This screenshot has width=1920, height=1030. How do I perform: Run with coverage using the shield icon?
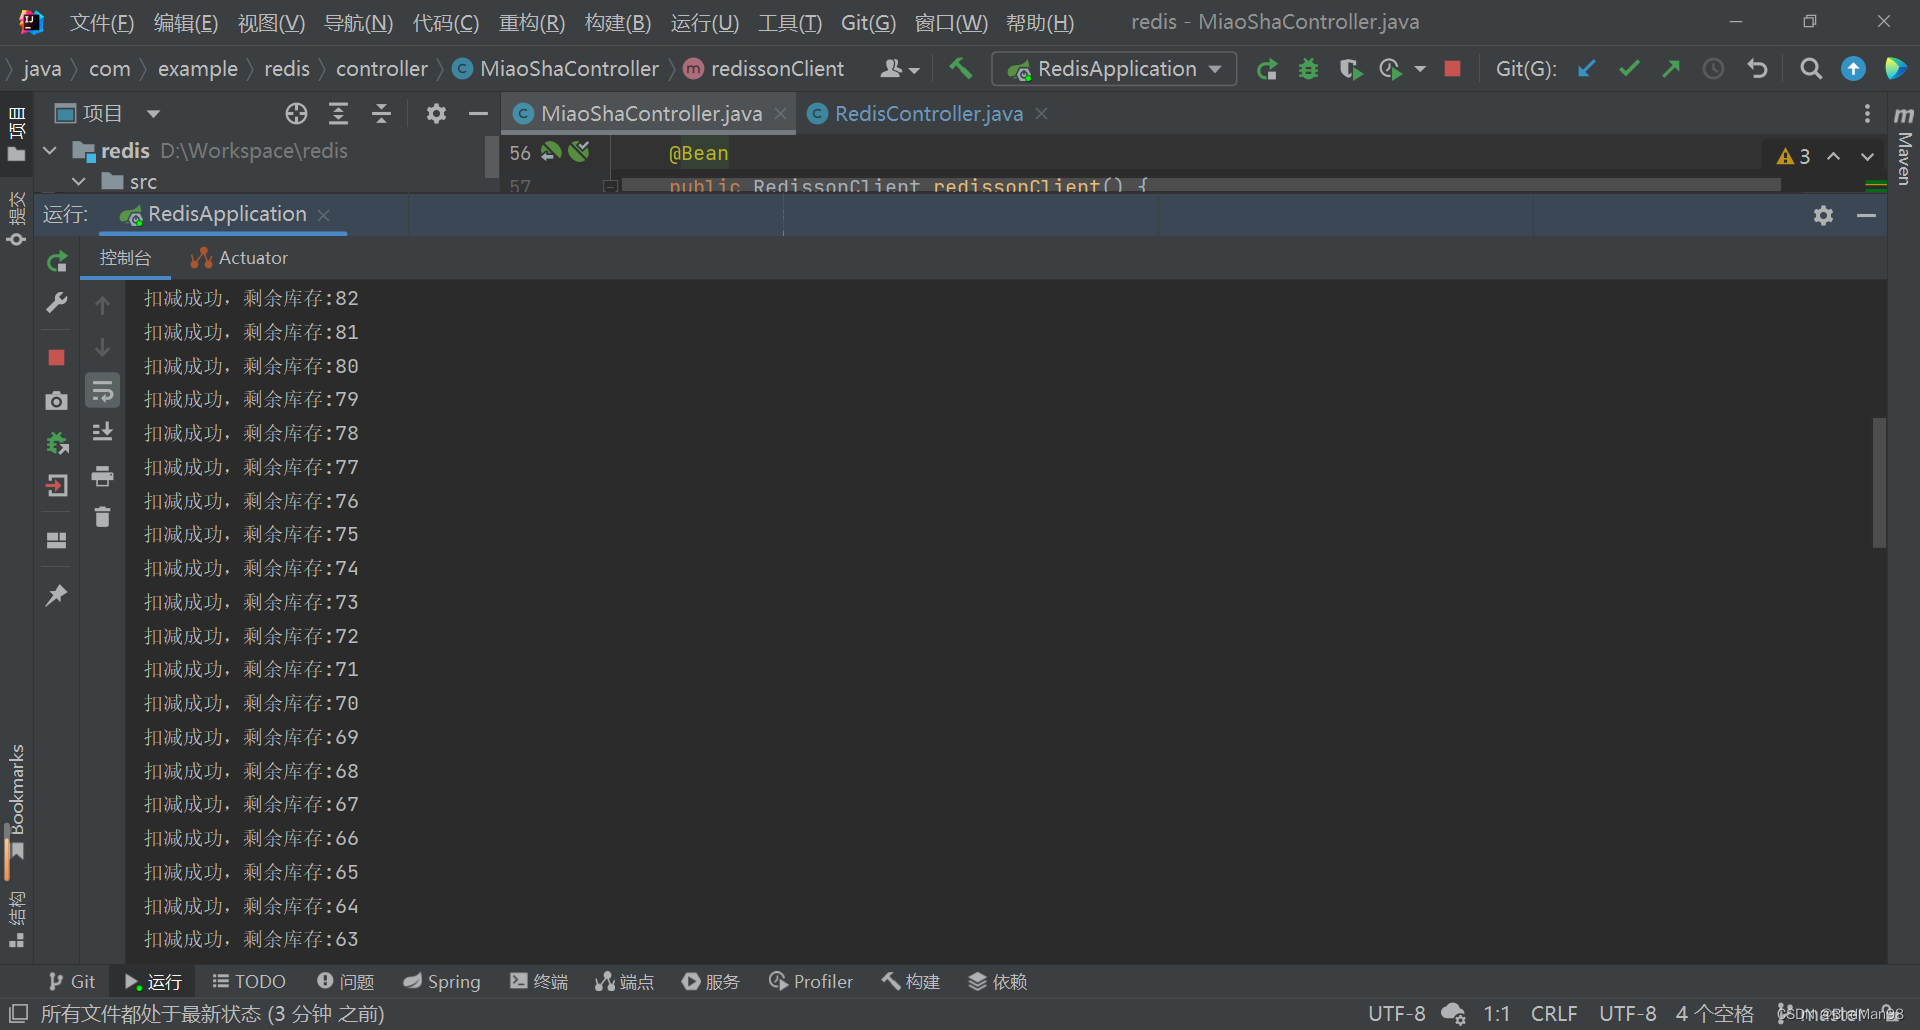point(1350,69)
